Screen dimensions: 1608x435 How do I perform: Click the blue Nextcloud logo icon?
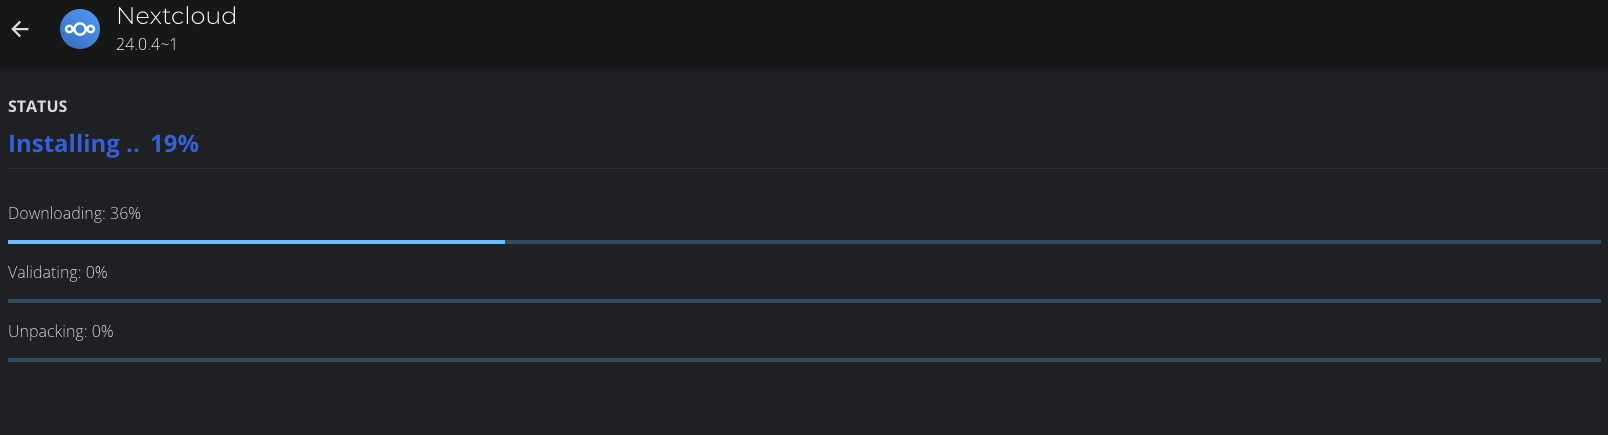click(x=80, y=29)
